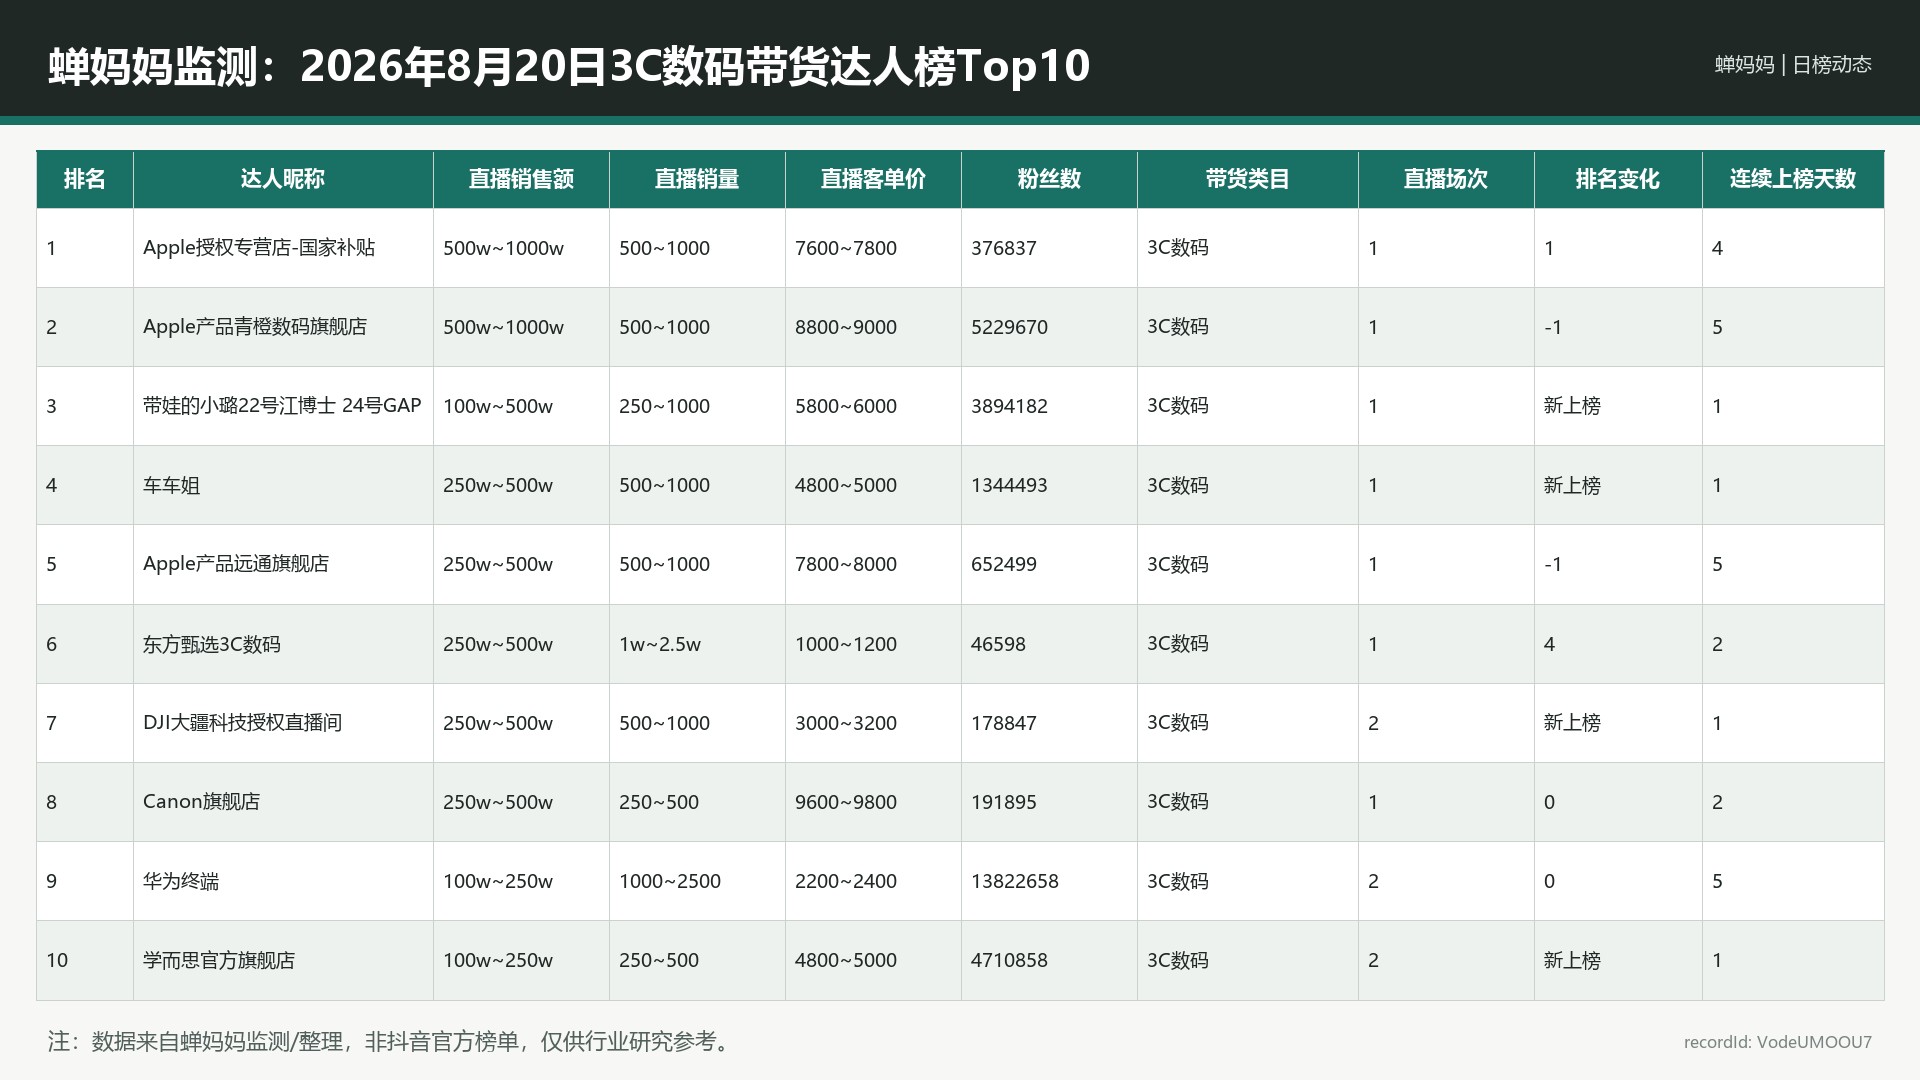Click unit price 3000~3200

coord(846,723)
